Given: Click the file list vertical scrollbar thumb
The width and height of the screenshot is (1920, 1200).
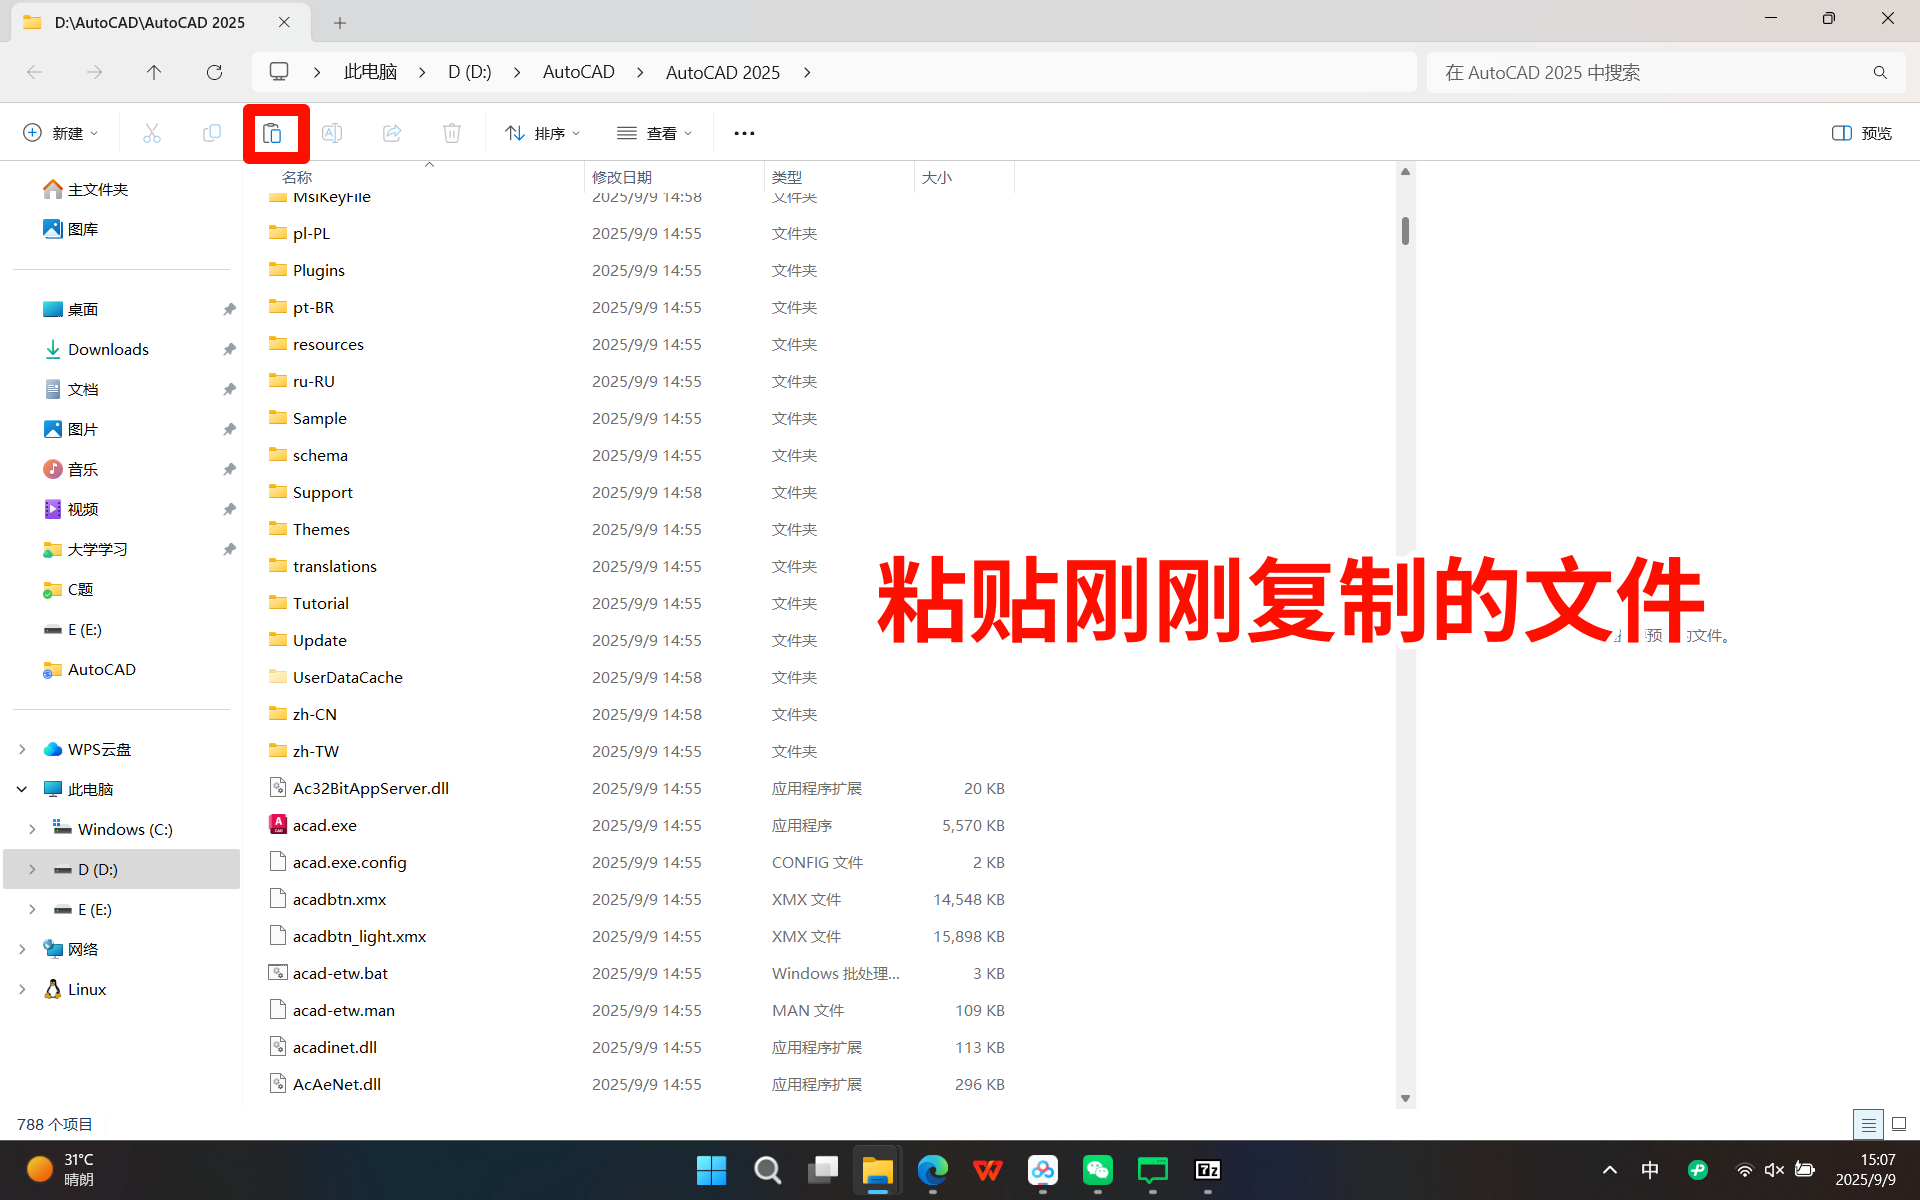Looking at the screenshot, I should 1405,231.
